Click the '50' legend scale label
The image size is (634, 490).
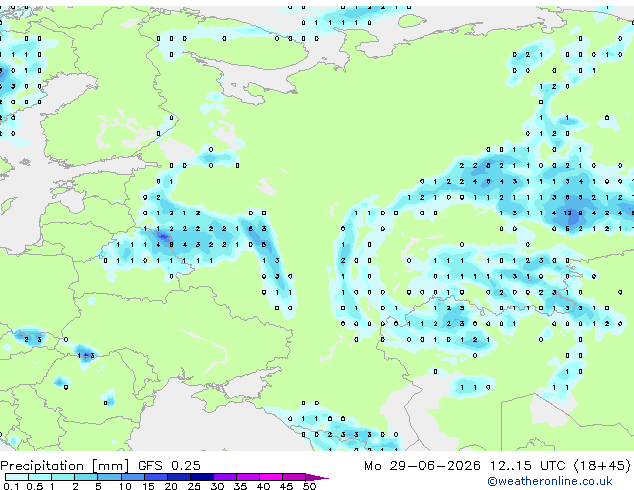pos(310,486)
